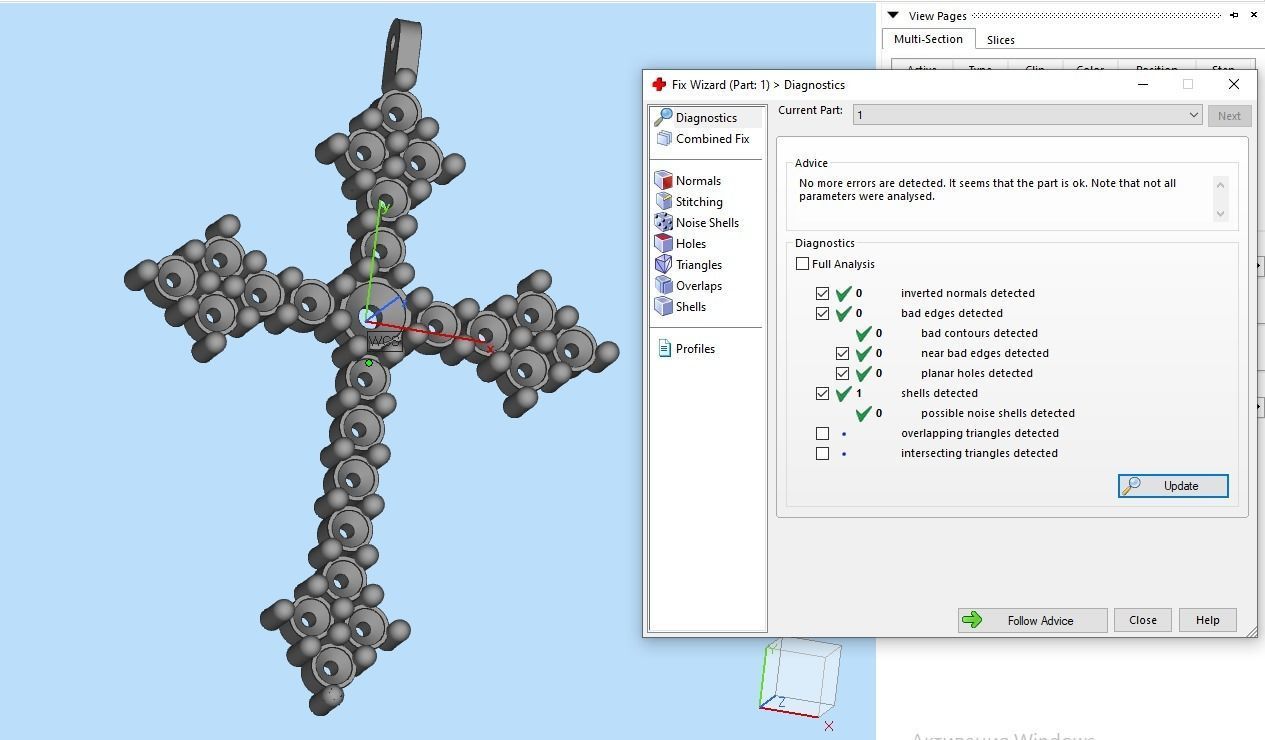1265x740 pixels.
Task: Open the Diagnostics page icon
Action: [x=663, y=118]
